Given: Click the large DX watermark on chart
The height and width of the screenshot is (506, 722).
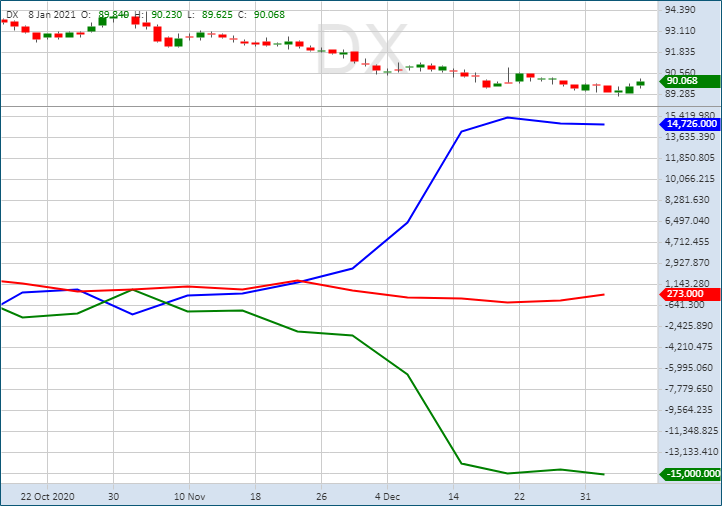Looking at the screenshot, I should pos(360,50).
